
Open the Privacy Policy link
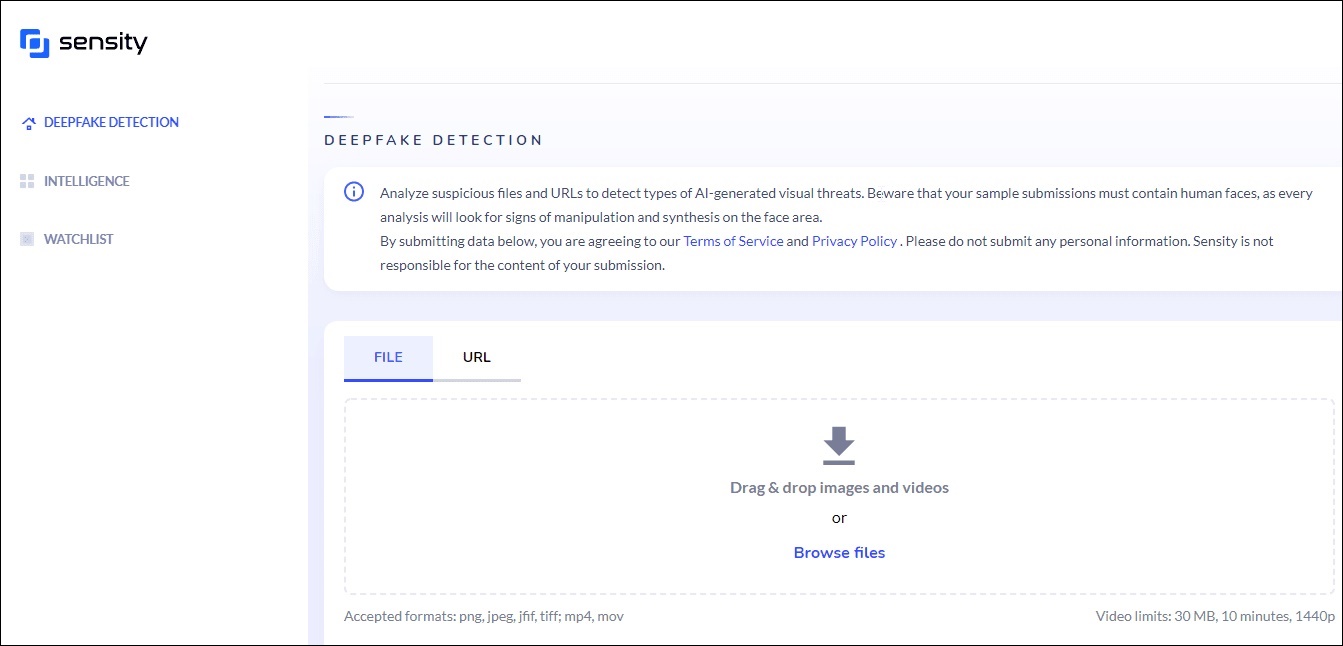coord(854,241)
